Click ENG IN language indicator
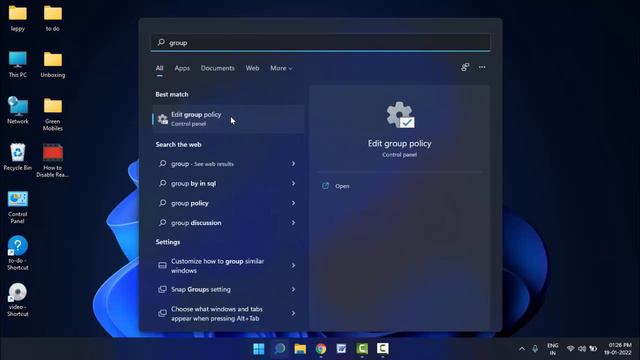Image resolution: width=640 pixels, height=360 pixels. coord(553,349)
